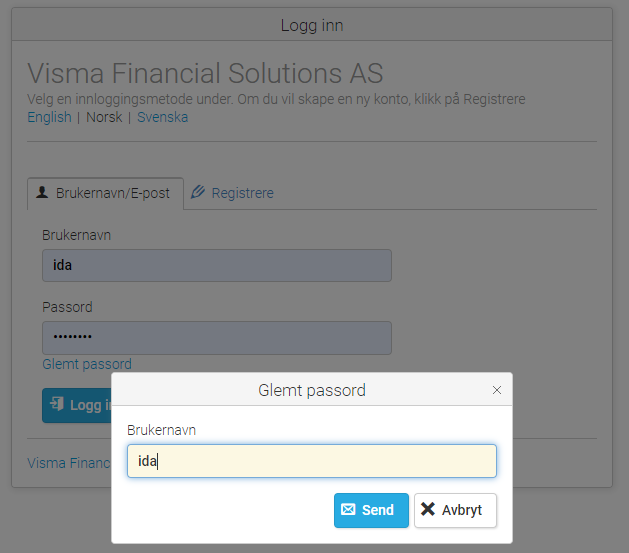Open the Brukernavn/E-post tab
Image resolution: width=629 pixels, height=553 pixels.
click(x=106, y=193)
